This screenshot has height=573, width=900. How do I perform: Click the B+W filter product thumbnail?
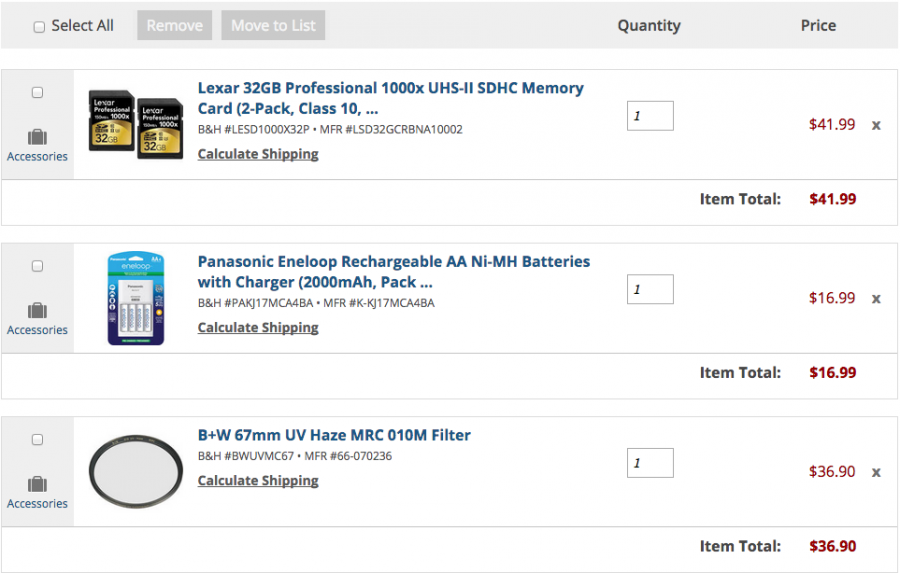click(x=135, y=472)
